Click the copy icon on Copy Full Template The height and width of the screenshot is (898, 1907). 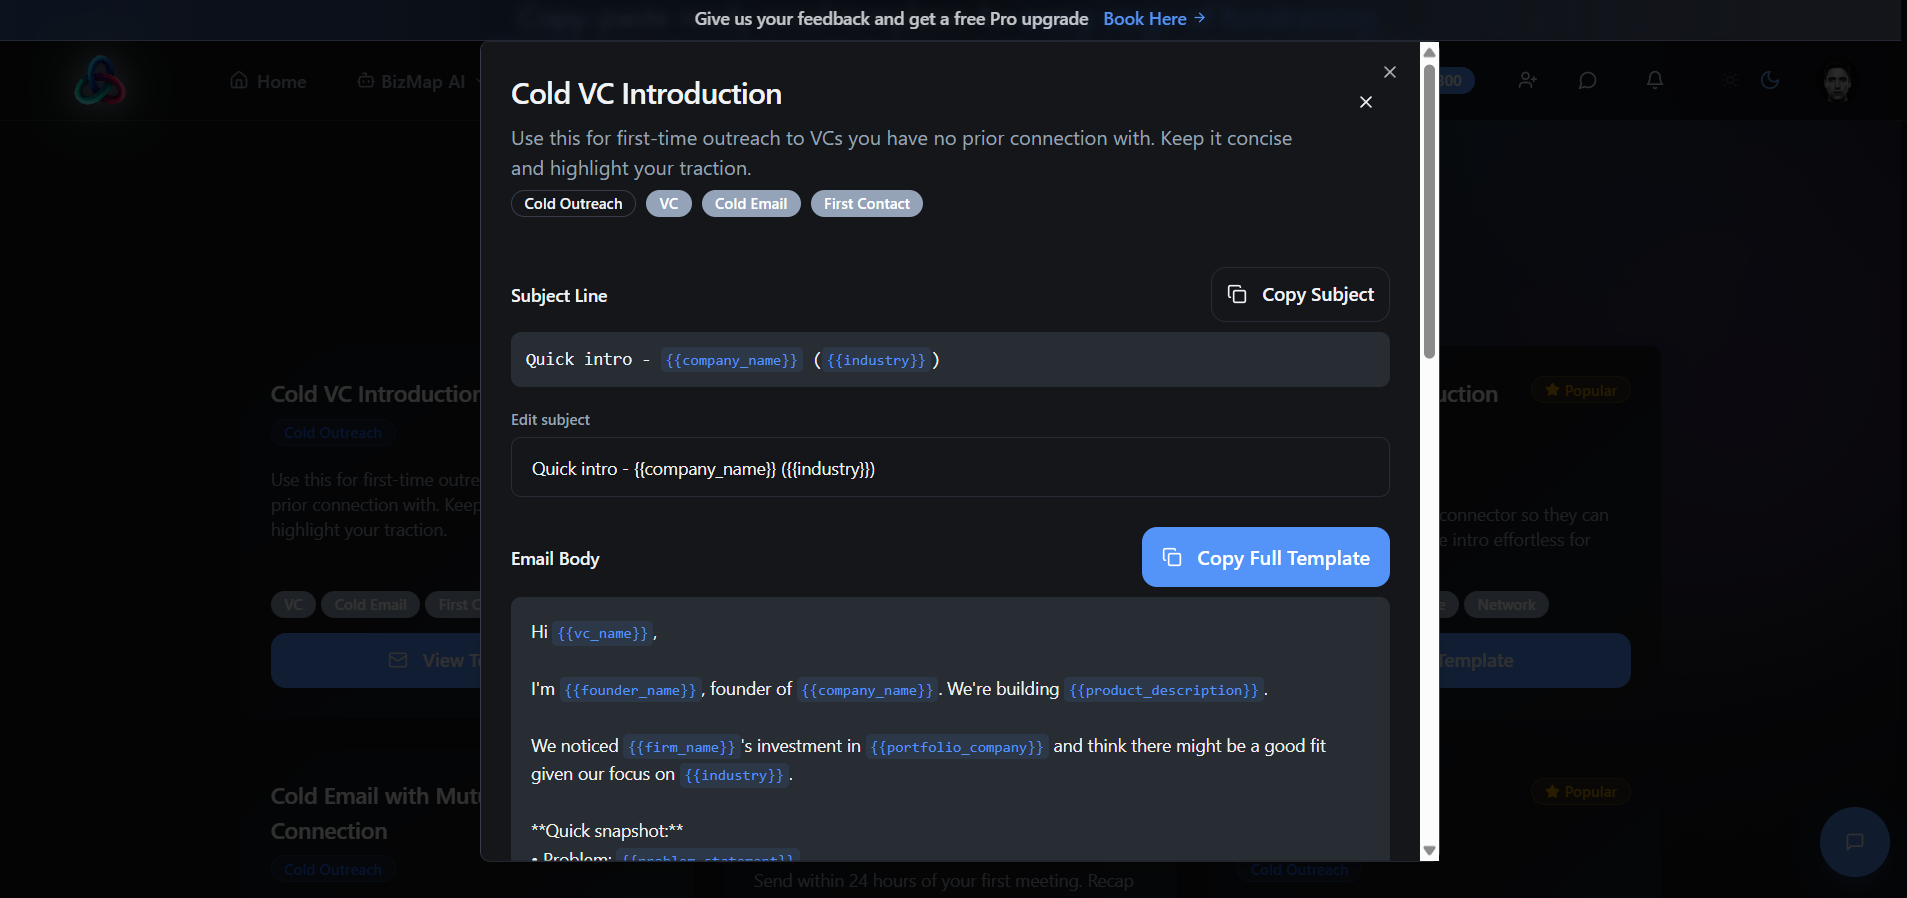click(1172, 557)
